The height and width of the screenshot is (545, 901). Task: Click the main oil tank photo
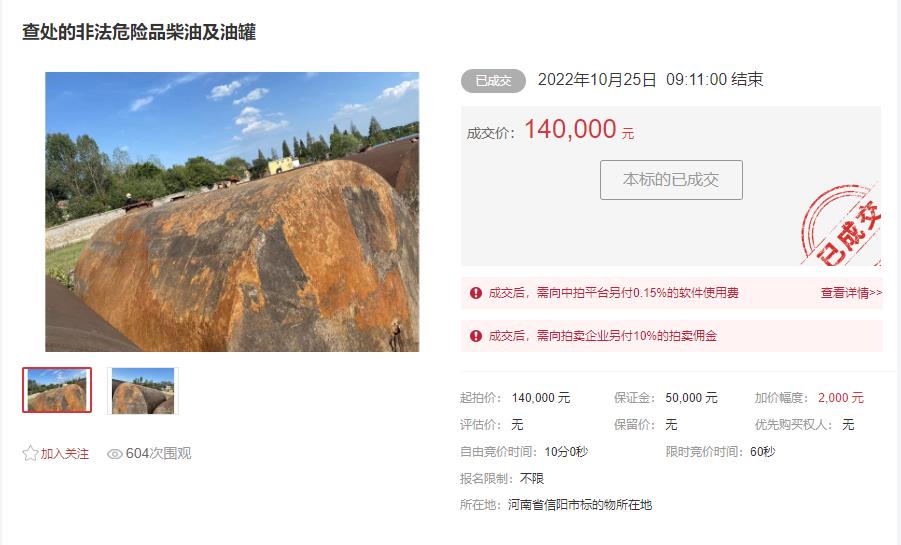(232, 212)
